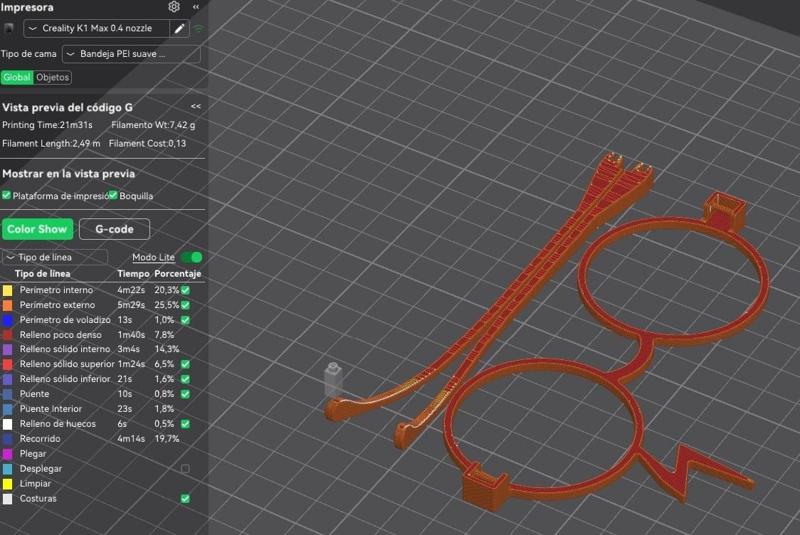Uncheck Relleno de huecos visibility
Image resolution: width=800 pixels, height=535 pixels.
[185, 424]
